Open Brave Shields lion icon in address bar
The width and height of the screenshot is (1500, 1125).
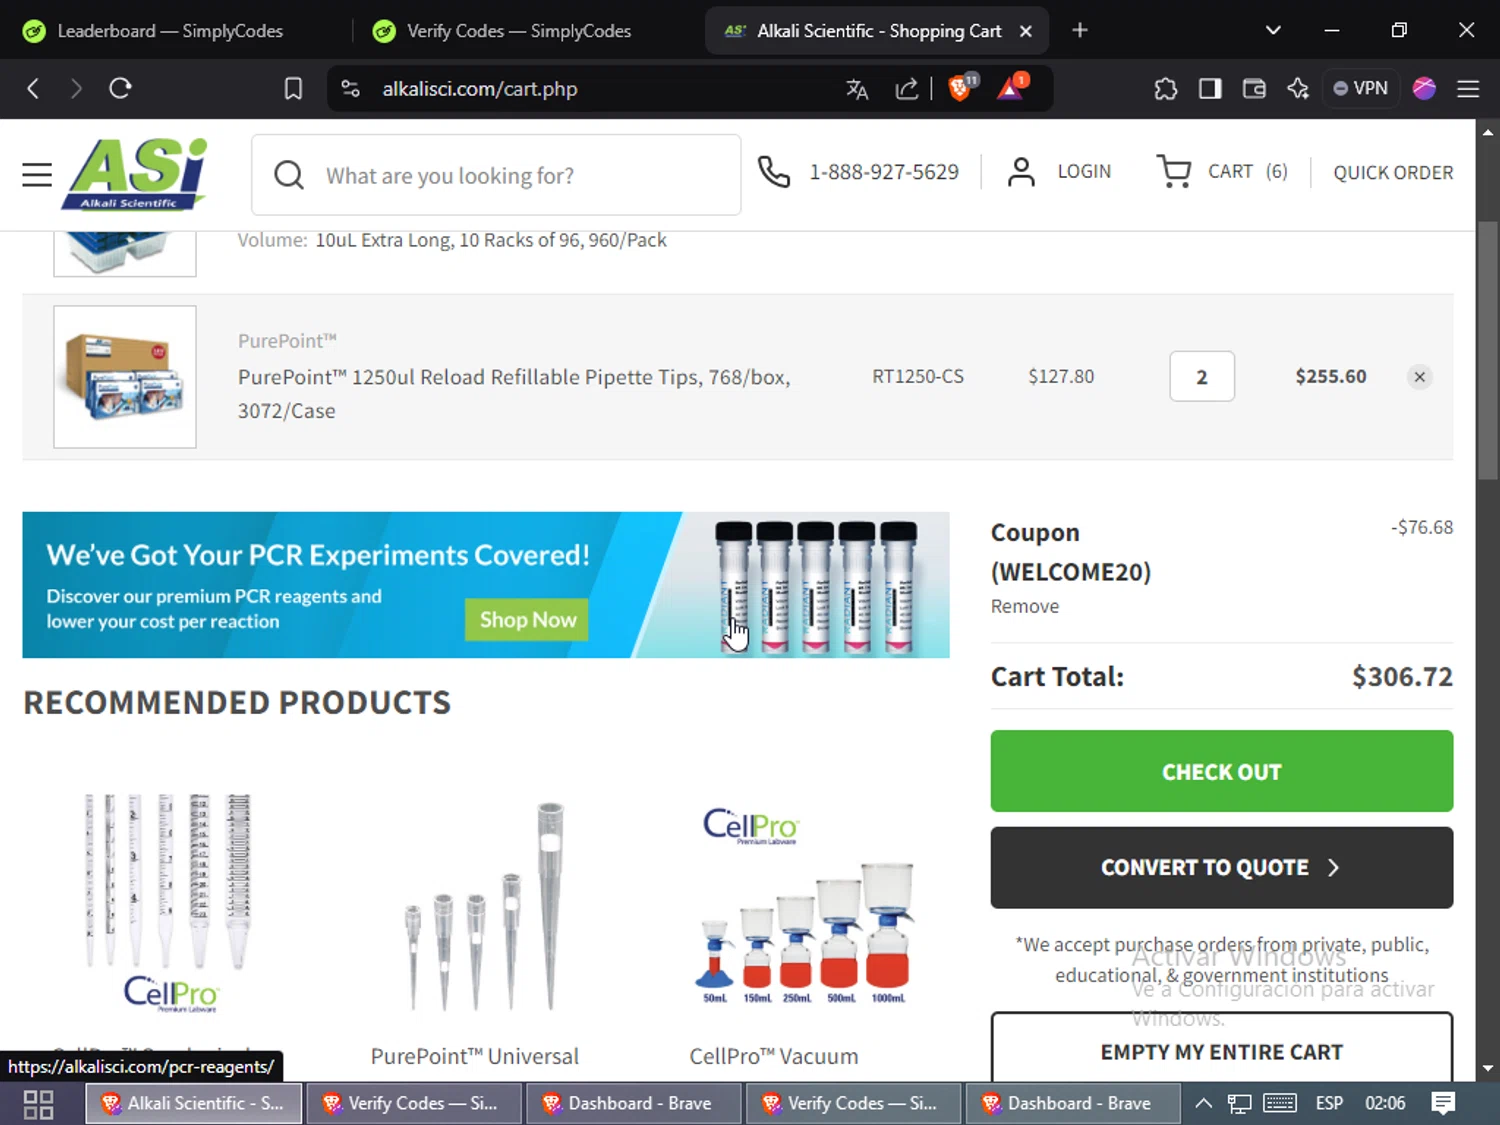coord(960,88)
